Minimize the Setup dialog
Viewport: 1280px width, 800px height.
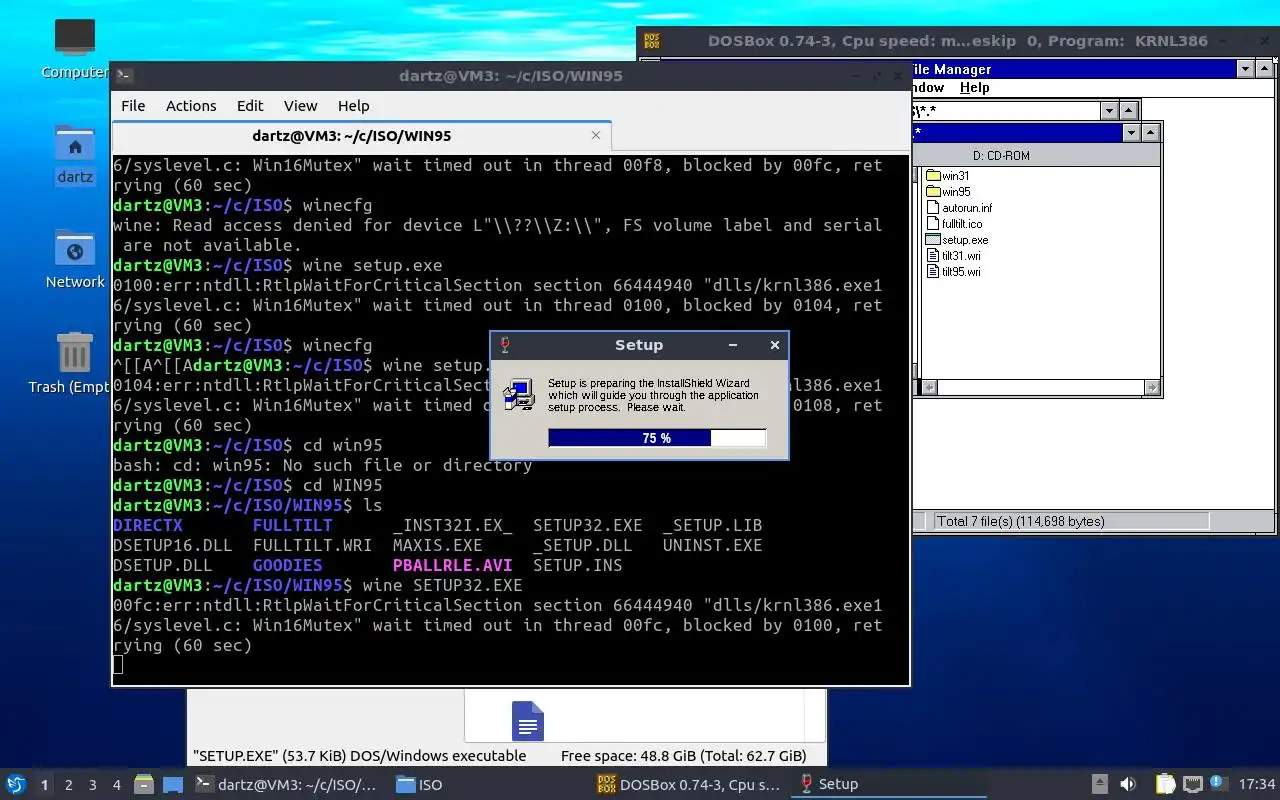point(733,345)
